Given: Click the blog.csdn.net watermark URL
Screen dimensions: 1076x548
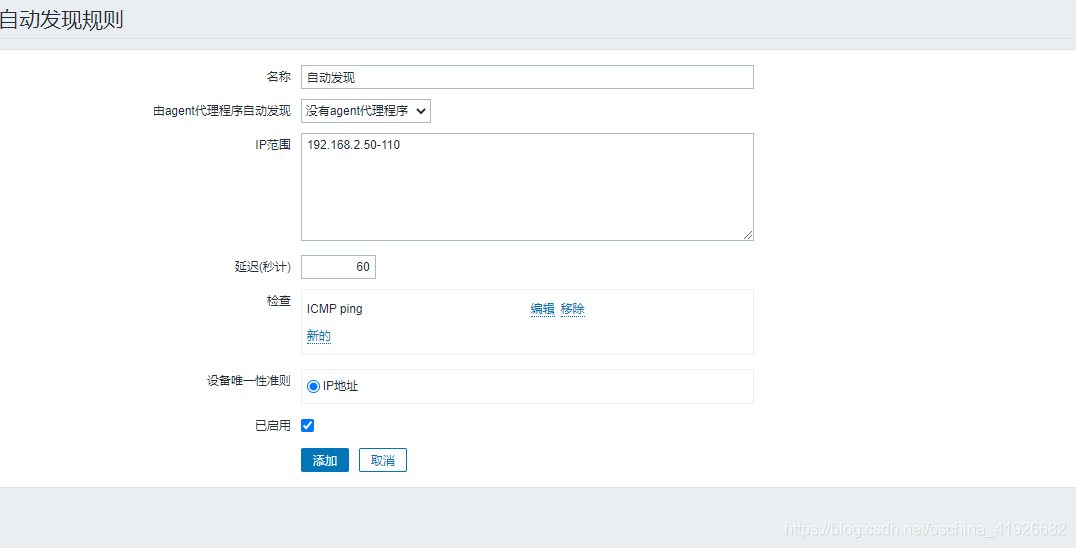Looking at the screenshot, I should [925, 529].
